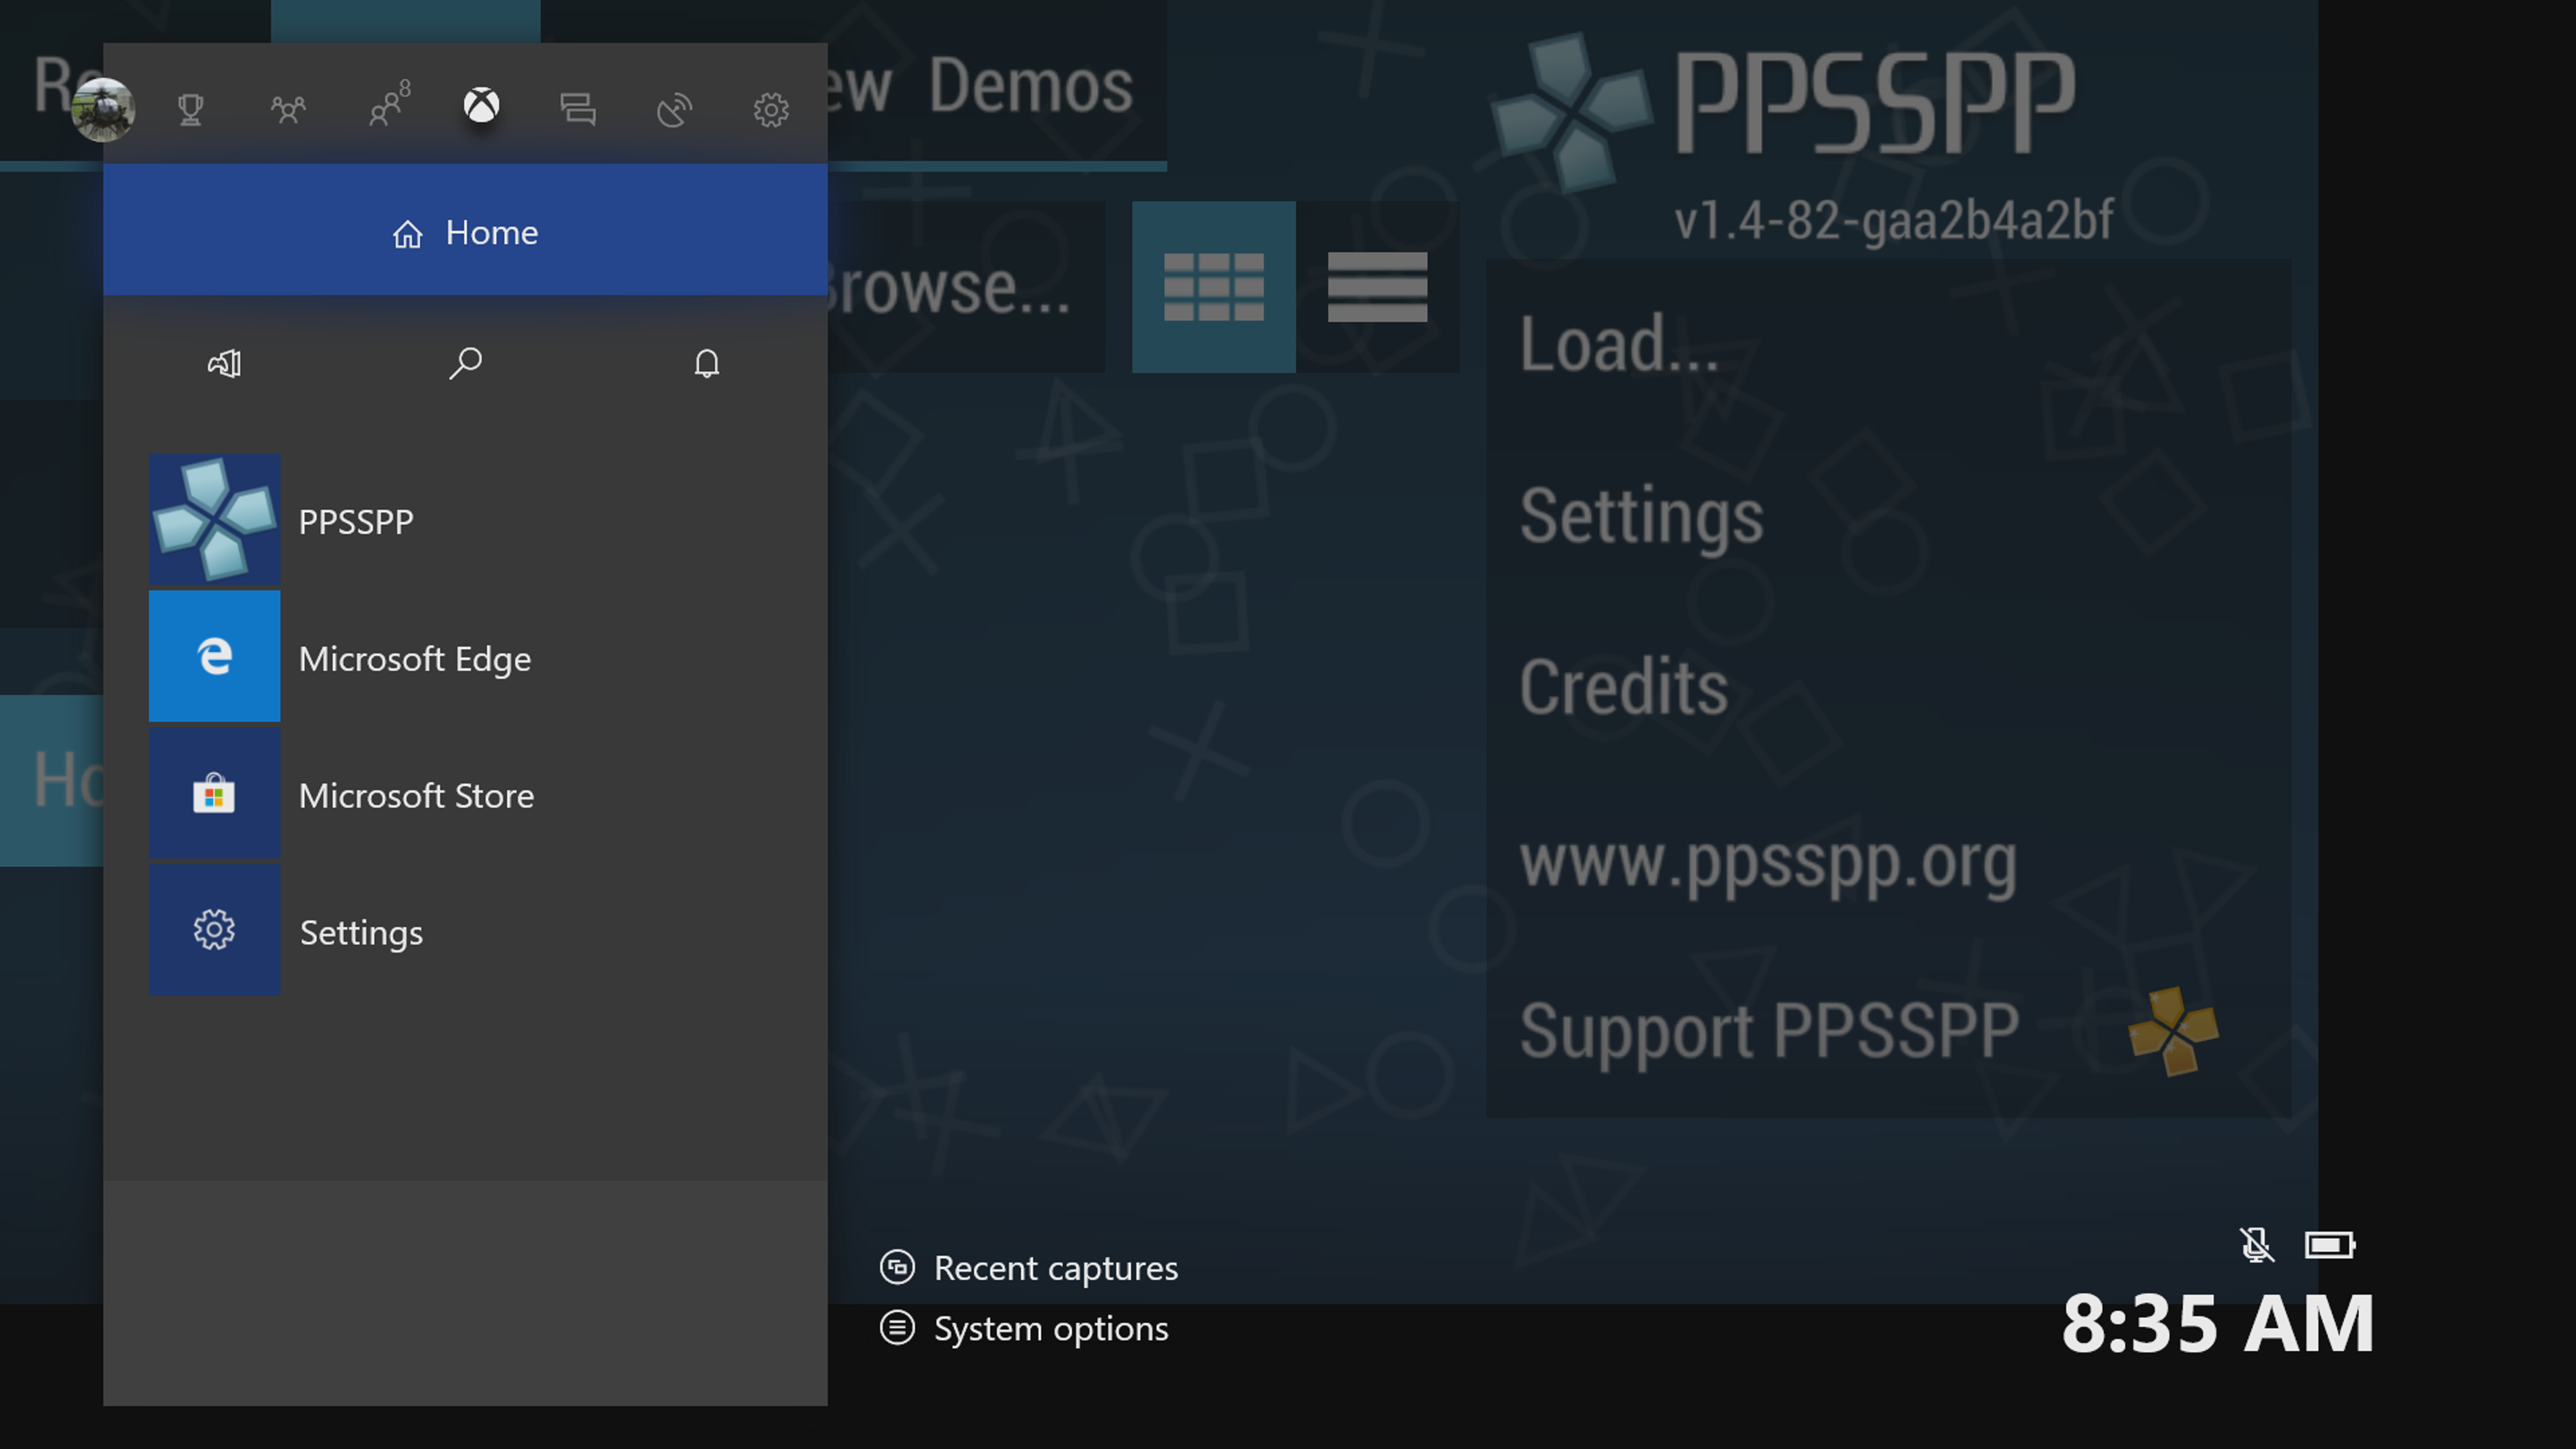Image resolution: width=2576 pixels, height=1449 pixels.
Task: Open the Broadcast and capture tab
Action: (x=674, y=109)
